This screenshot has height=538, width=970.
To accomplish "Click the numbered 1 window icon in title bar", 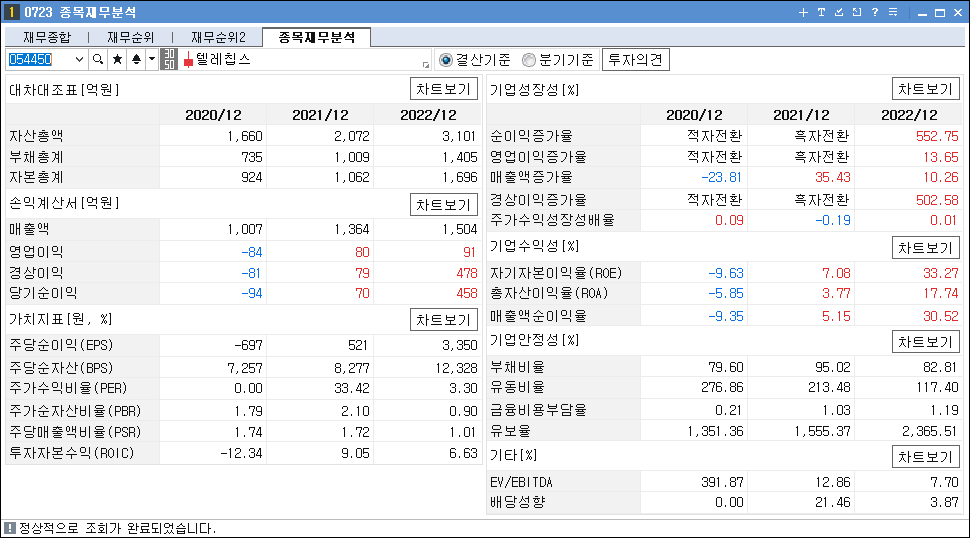I will [x=11, y=12].
